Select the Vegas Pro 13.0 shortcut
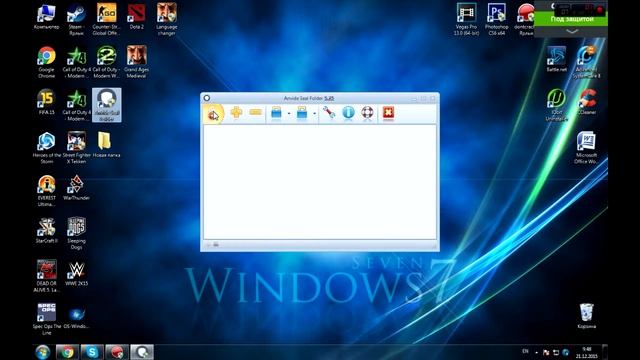This screenshot has height=360, width=640. [466, 19]
